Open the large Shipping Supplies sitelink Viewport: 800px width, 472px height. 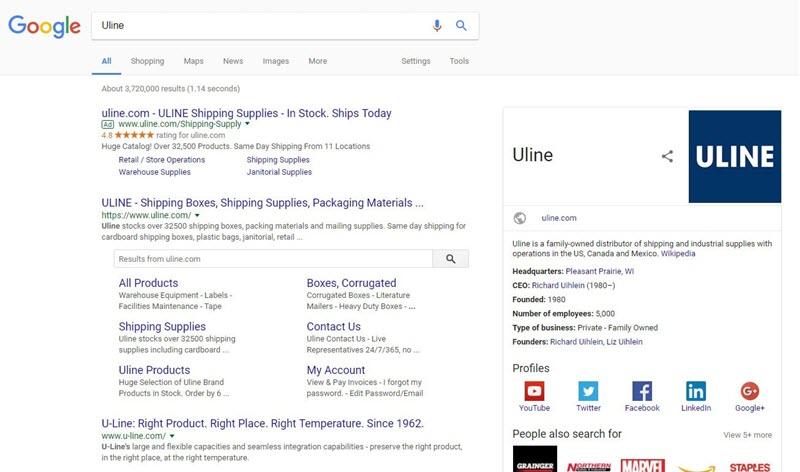162,327
